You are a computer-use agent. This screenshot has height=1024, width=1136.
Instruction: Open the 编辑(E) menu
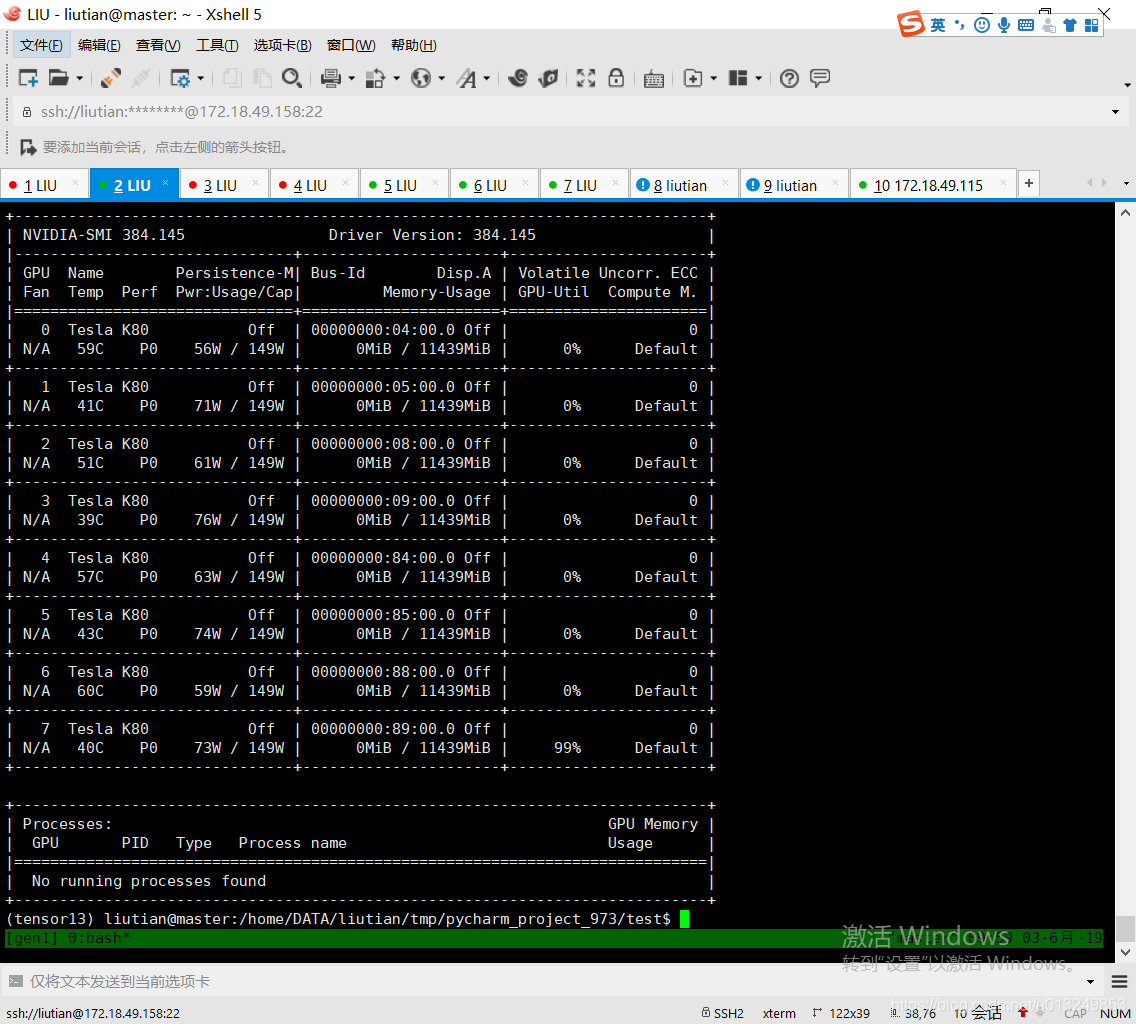(99, 45)
